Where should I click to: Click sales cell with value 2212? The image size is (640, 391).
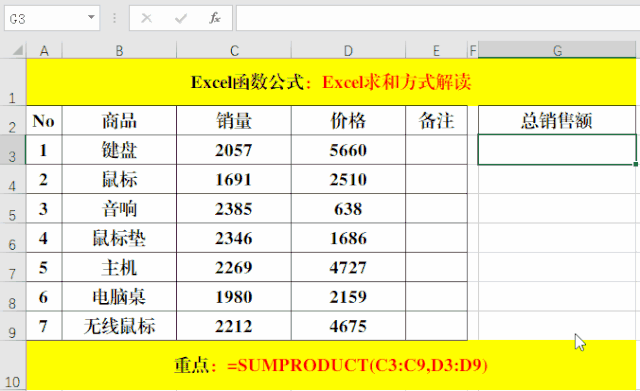(x=234, y=326)
